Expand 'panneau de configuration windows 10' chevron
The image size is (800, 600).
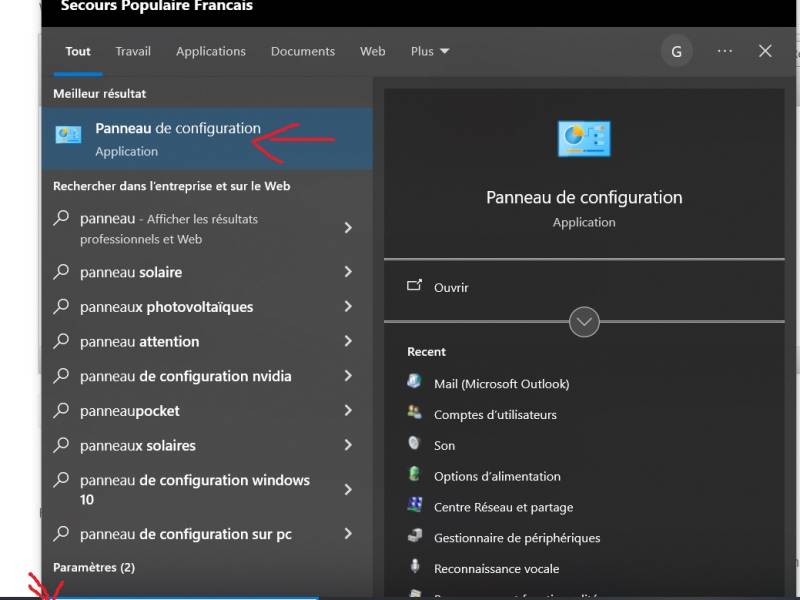[348, 489]
